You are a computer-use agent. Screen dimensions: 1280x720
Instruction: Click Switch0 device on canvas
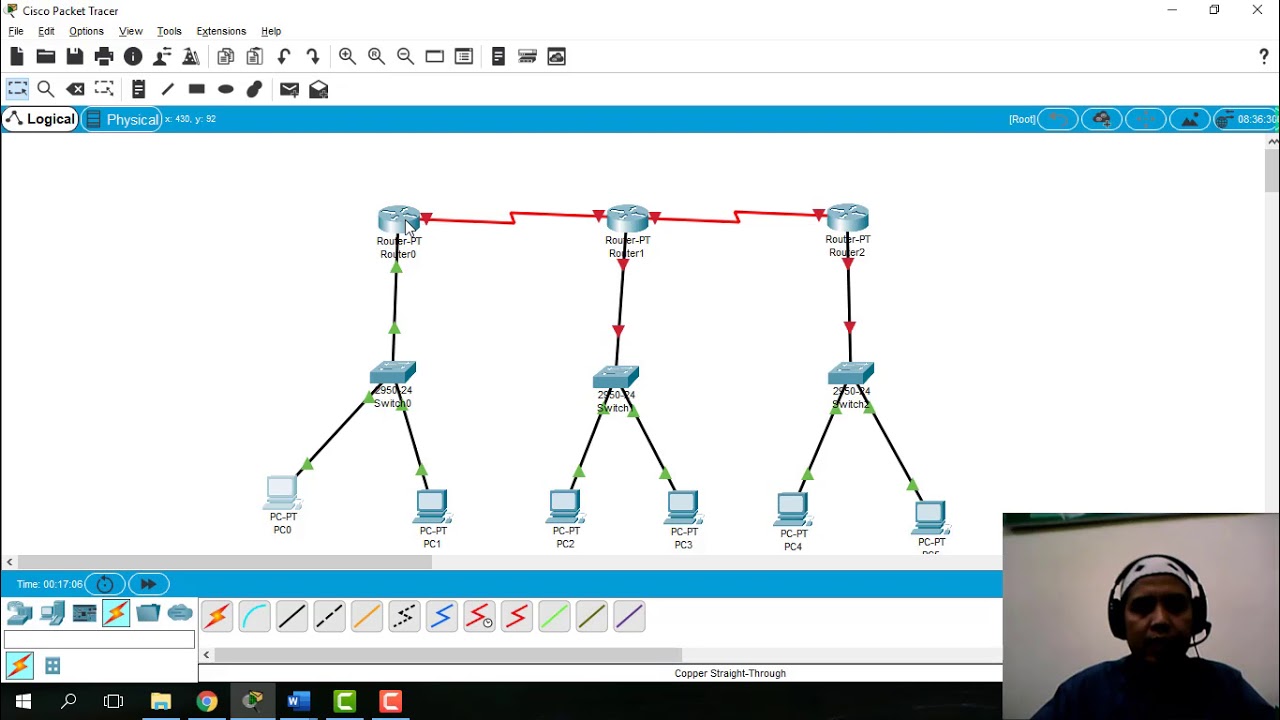(x=393, y=373)
